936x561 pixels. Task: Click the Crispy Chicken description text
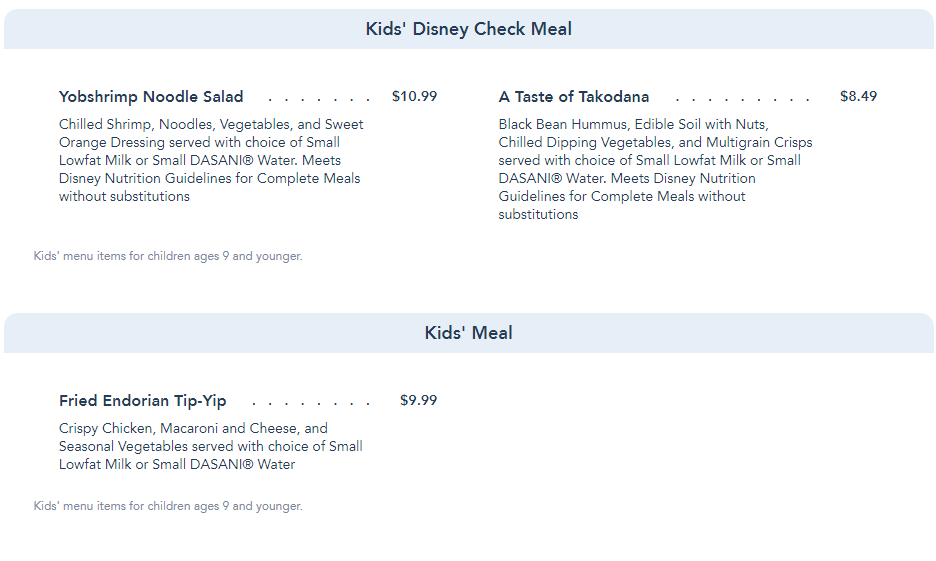[x=211, y=446]
